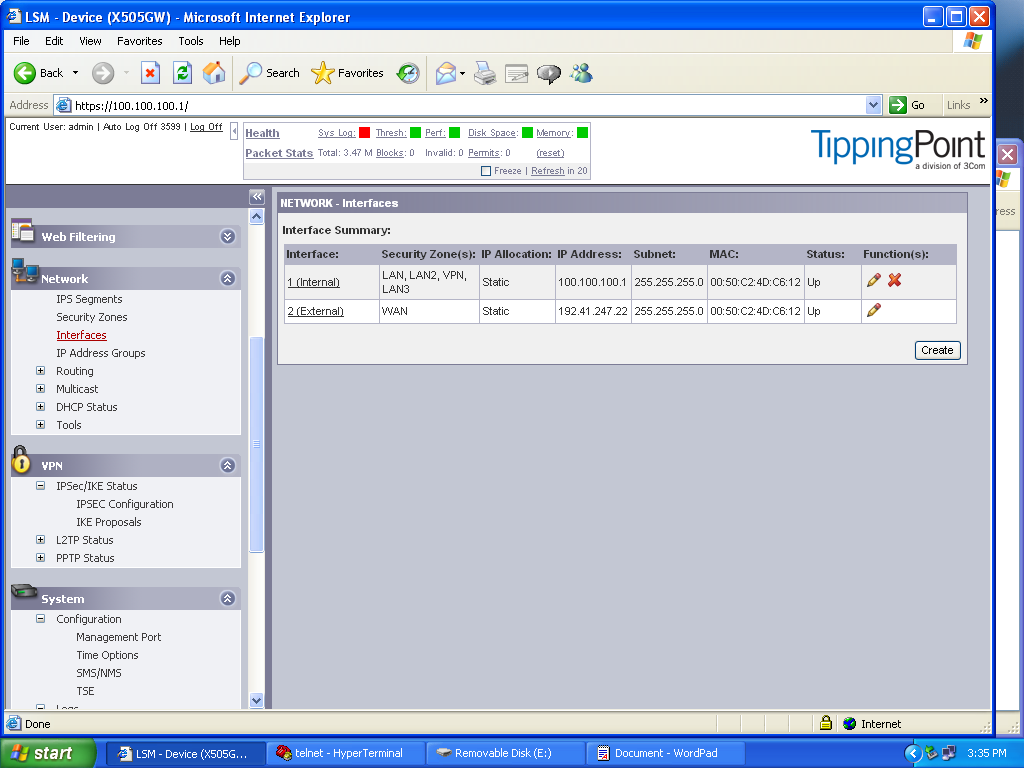Click the edit pencil for Internal interface

coord(873,281)
